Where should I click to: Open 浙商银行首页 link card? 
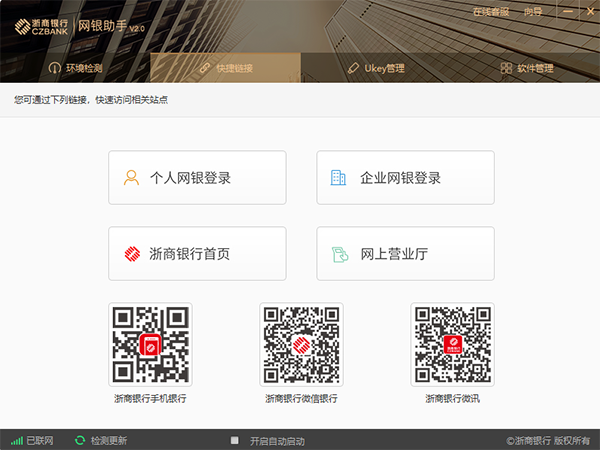tap(197, 253)
